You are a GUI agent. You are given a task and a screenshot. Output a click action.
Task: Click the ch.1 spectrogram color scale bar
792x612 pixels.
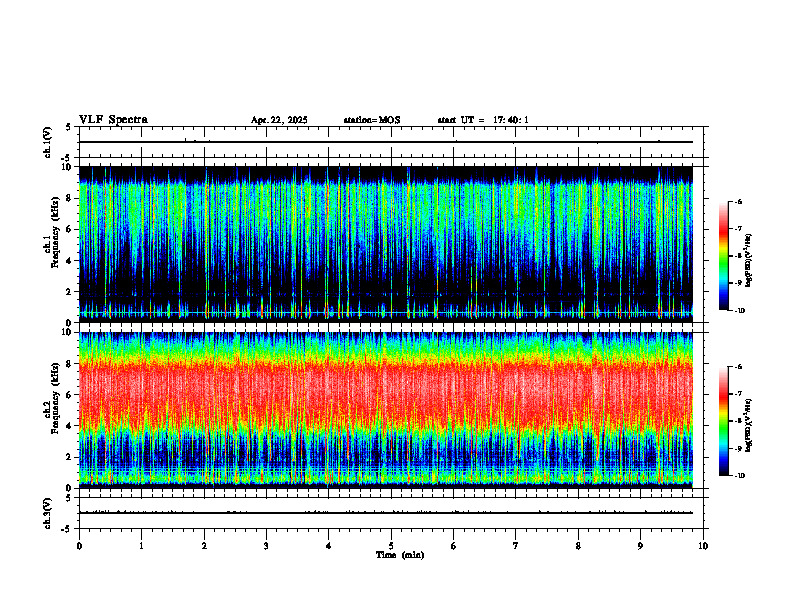click(723, 256)
